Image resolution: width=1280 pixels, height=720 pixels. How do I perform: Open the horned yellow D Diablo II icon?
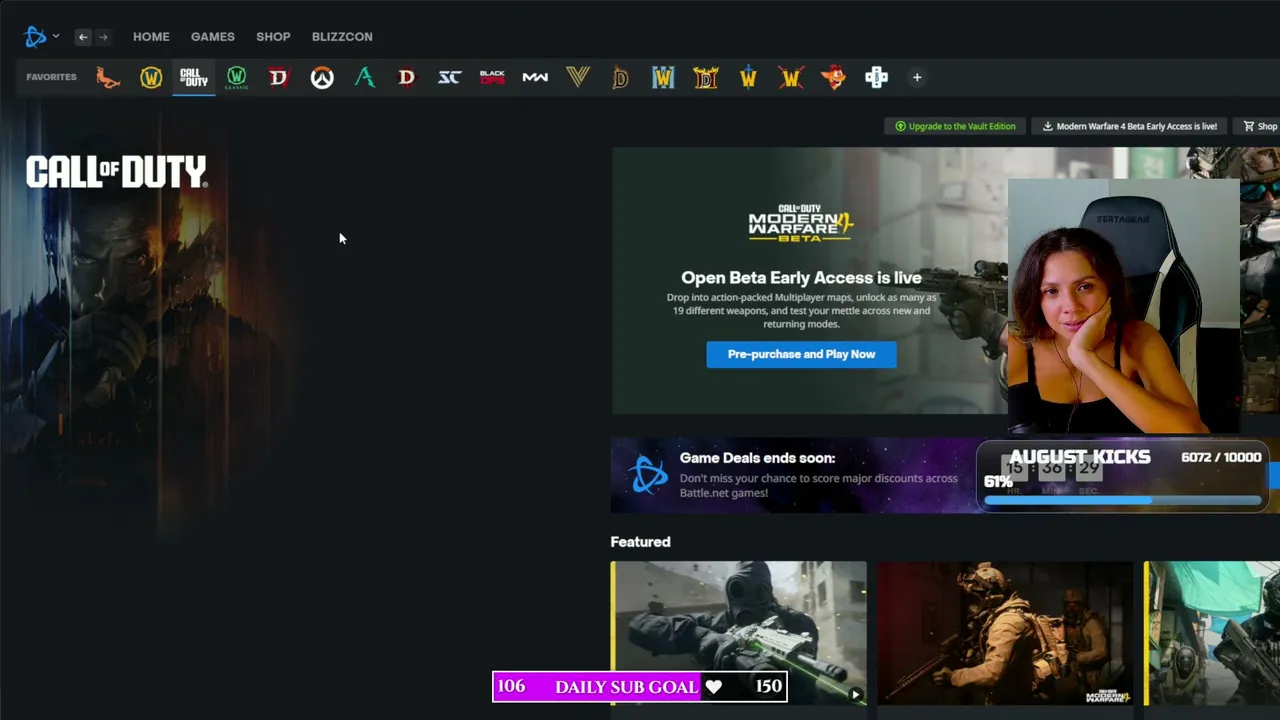click(x=706, y=77)
